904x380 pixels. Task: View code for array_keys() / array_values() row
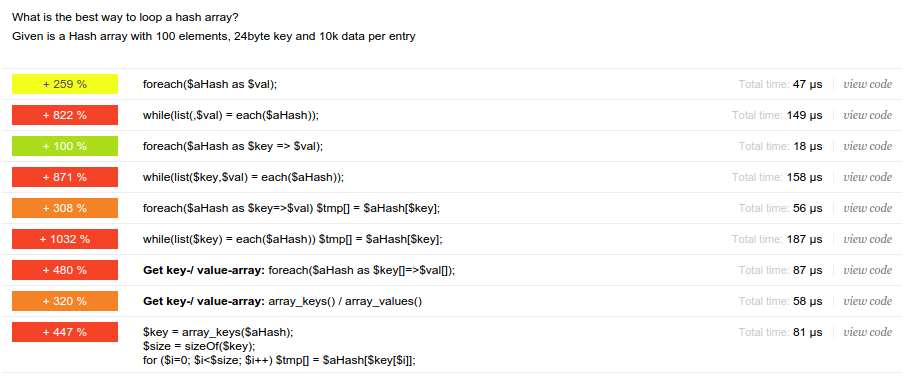pos(868,301)
